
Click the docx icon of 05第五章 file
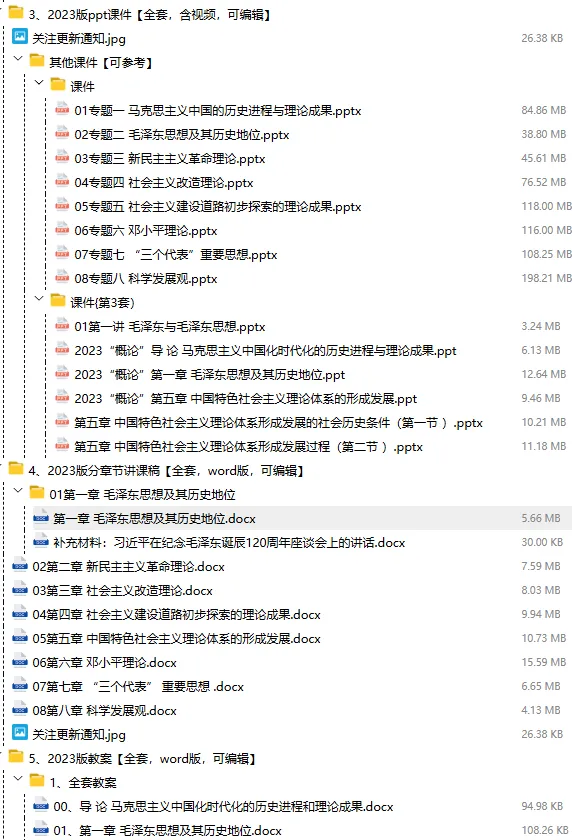[x=20, y=638]
